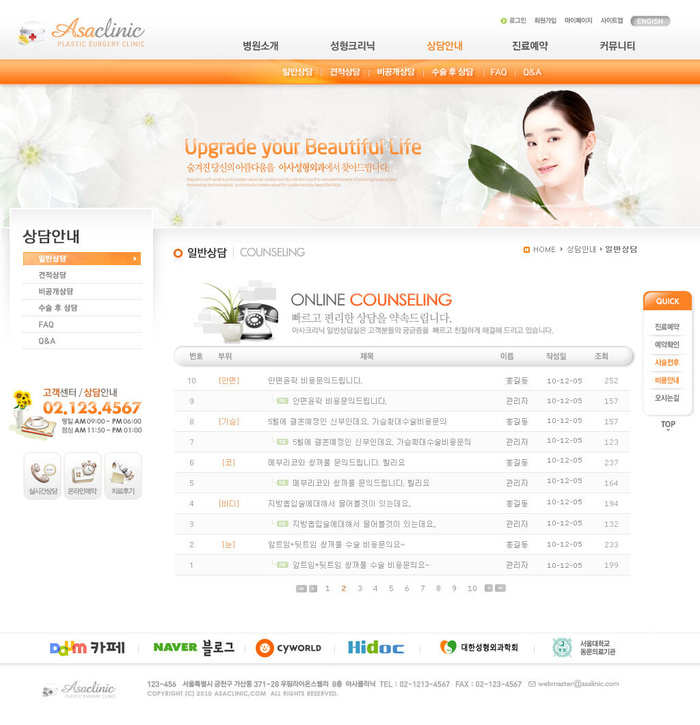This screenshot has height=725, width=700.
Task: Click the 실시간상담 phone icon
Action: [42, 475]
